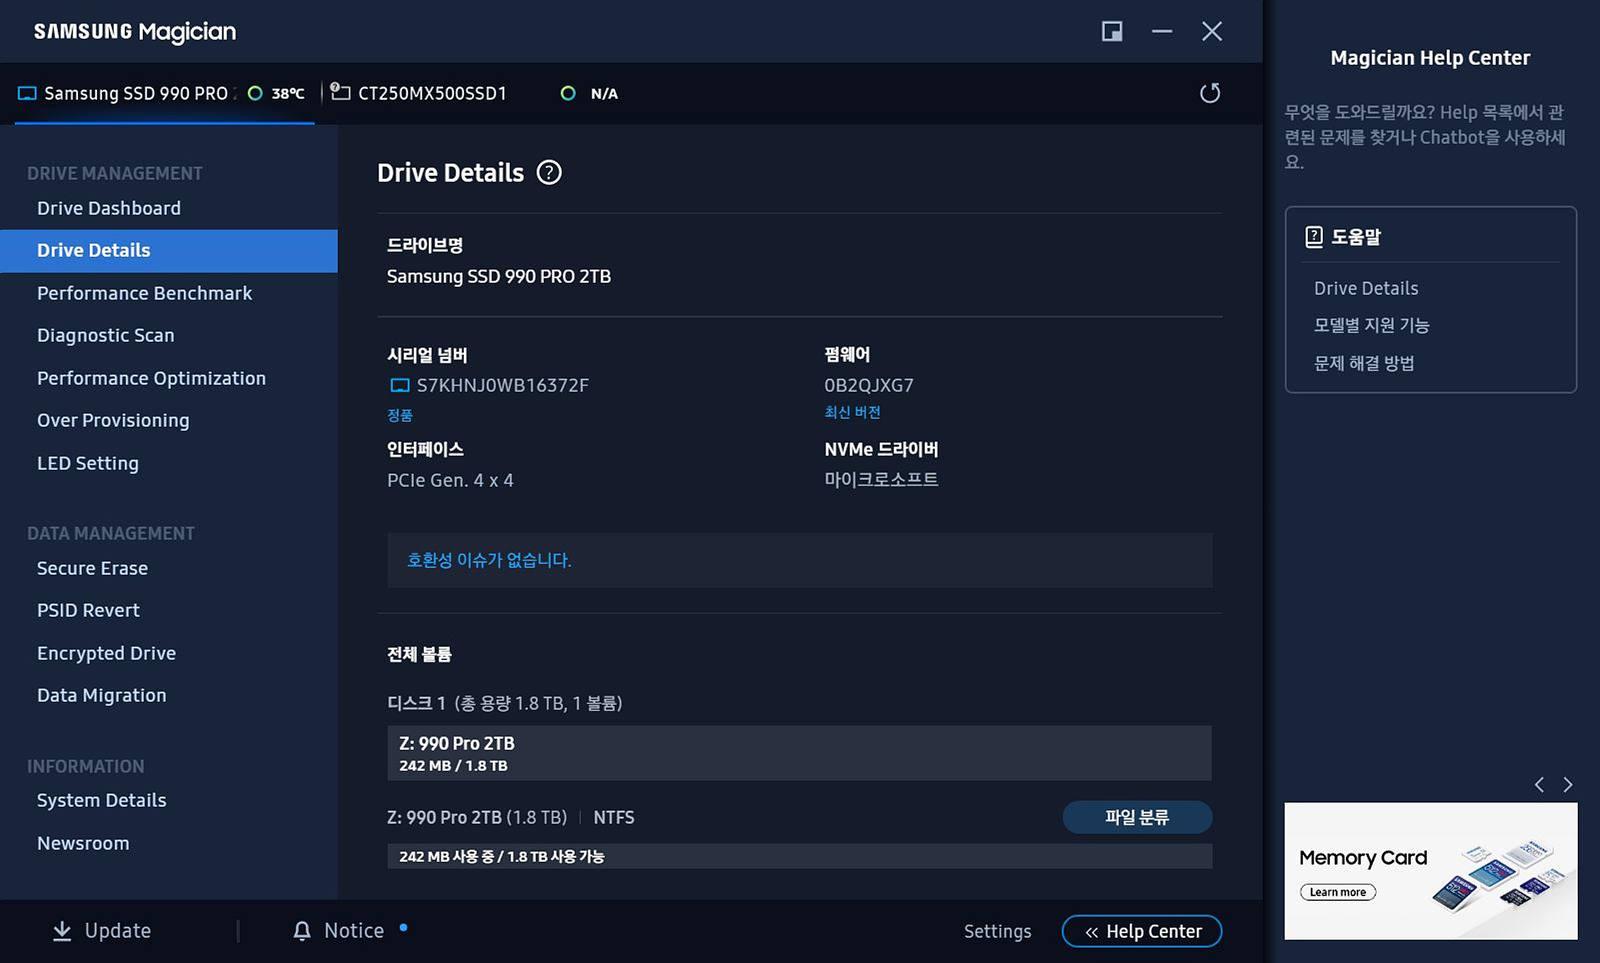Click the Update label

[118, 931]
